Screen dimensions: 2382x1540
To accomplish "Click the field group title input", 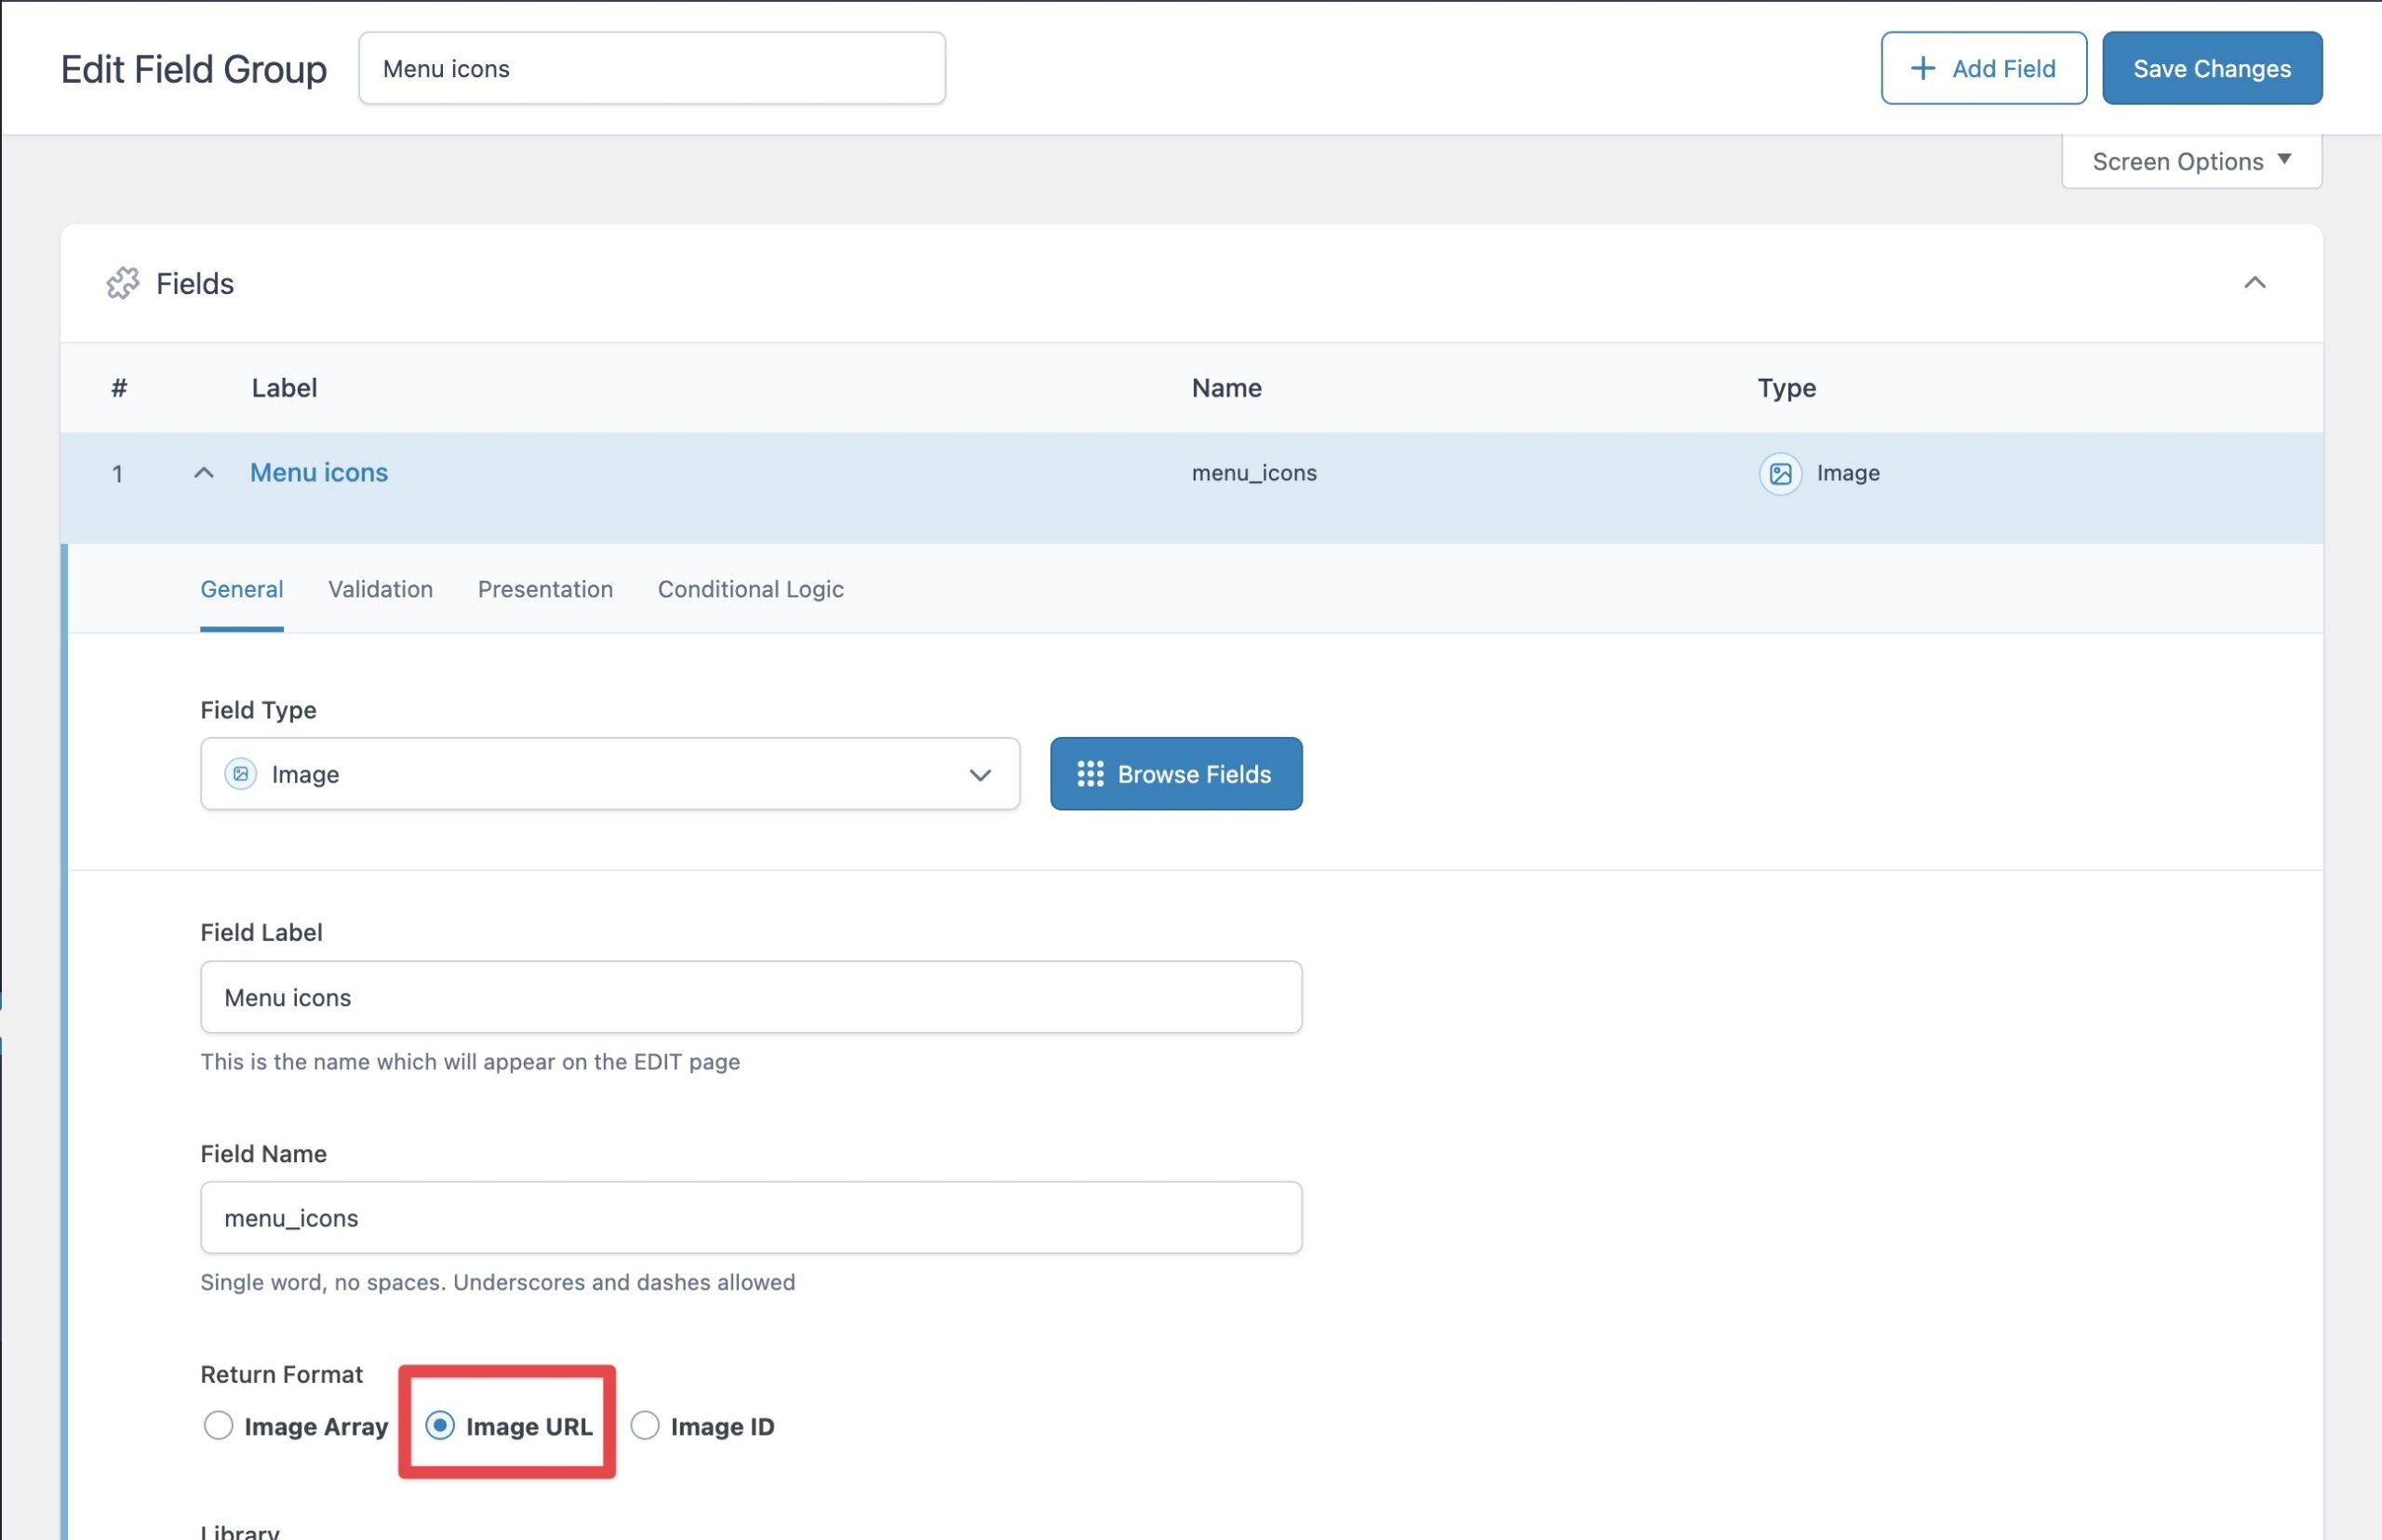I will click(651, 68).
